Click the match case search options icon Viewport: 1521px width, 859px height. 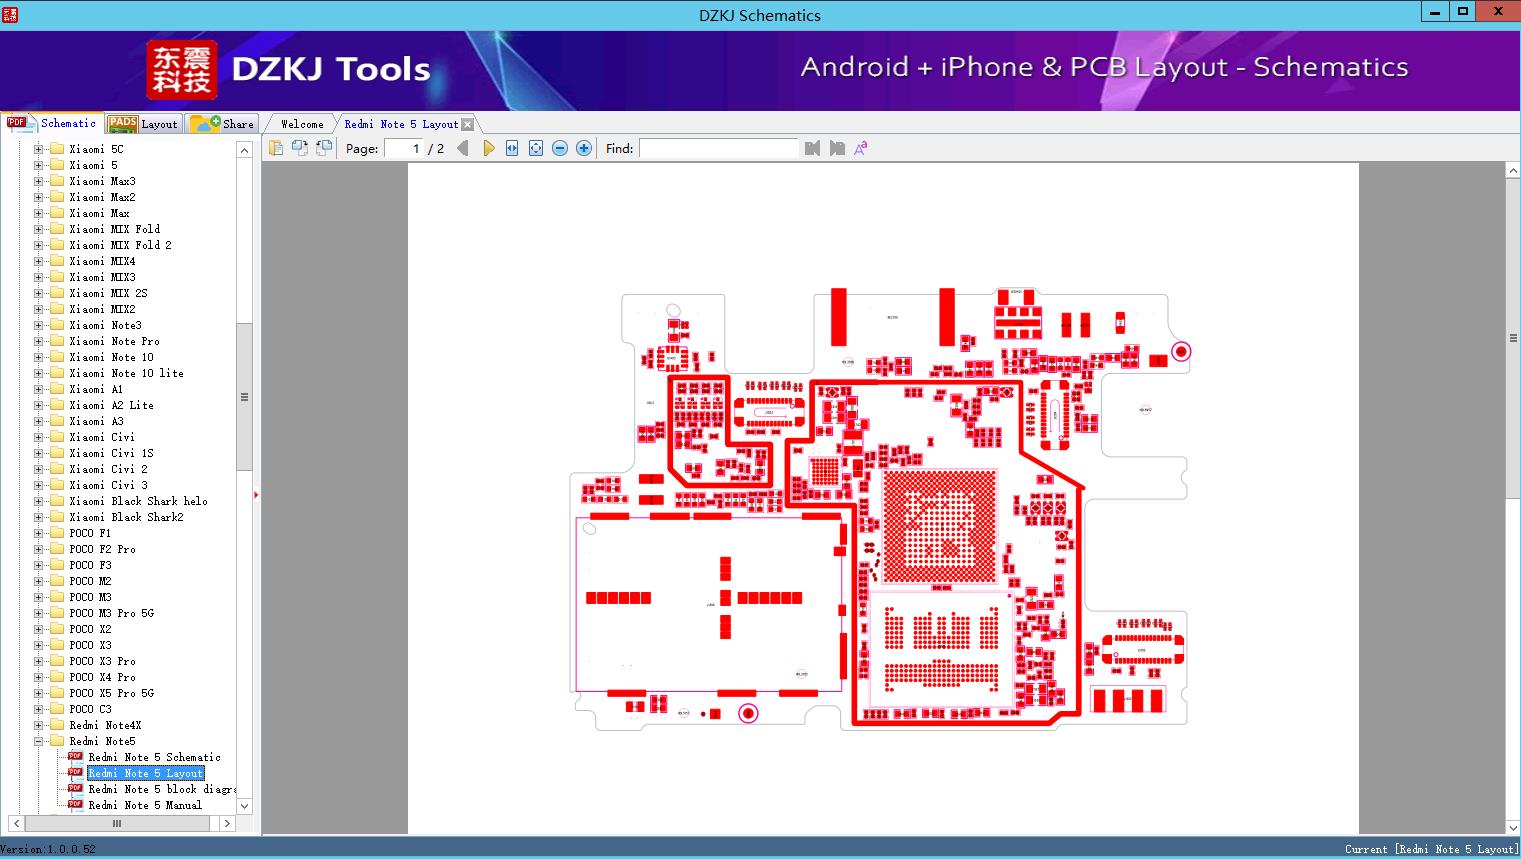click(x=861, y=148)
